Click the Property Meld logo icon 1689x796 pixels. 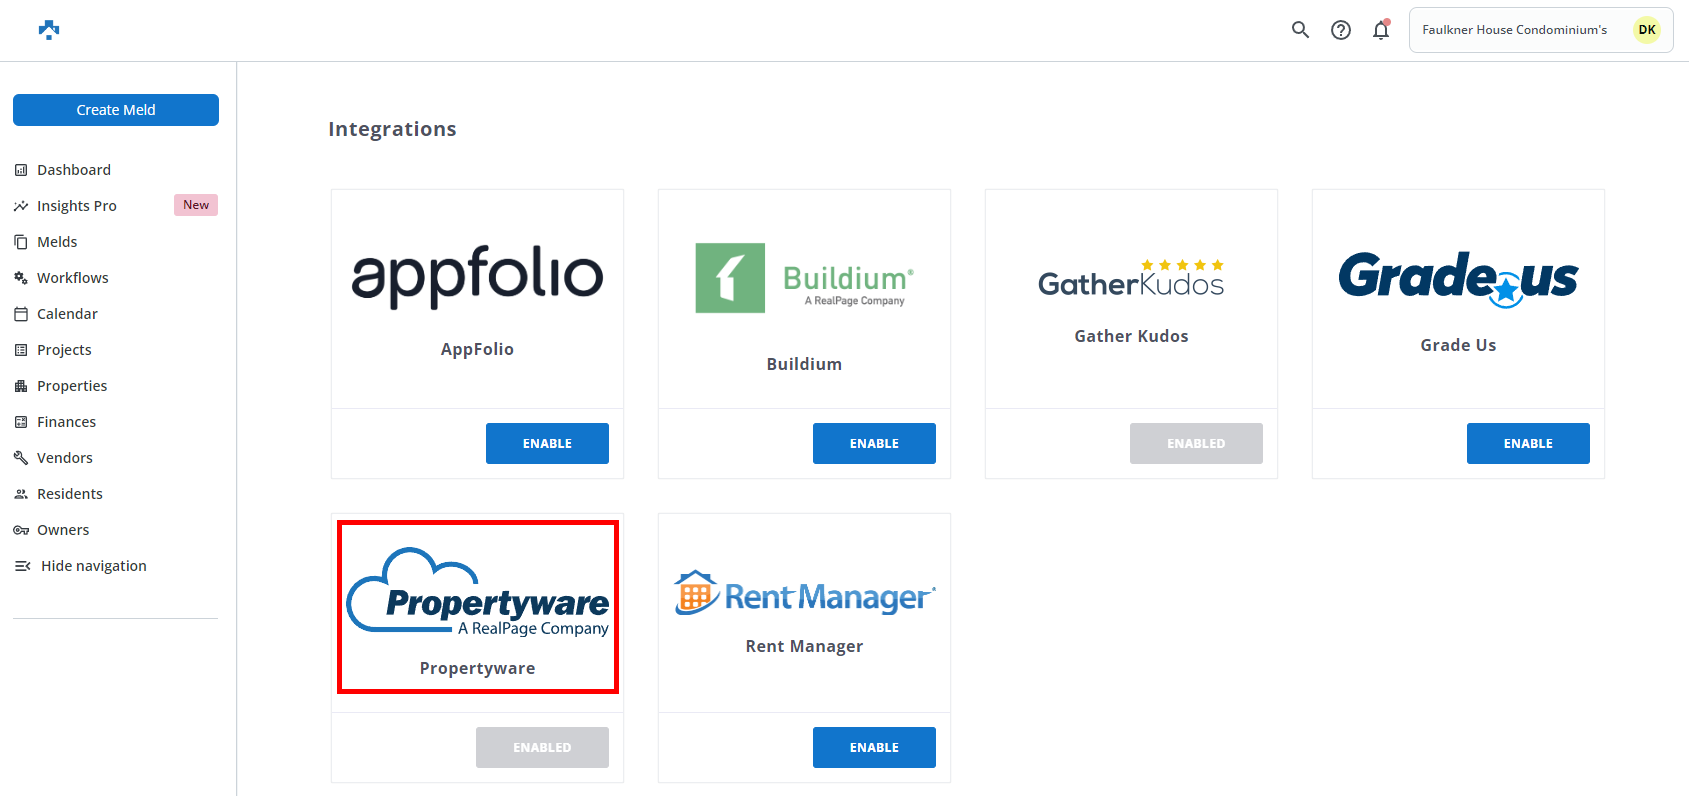tap(49, 30)
